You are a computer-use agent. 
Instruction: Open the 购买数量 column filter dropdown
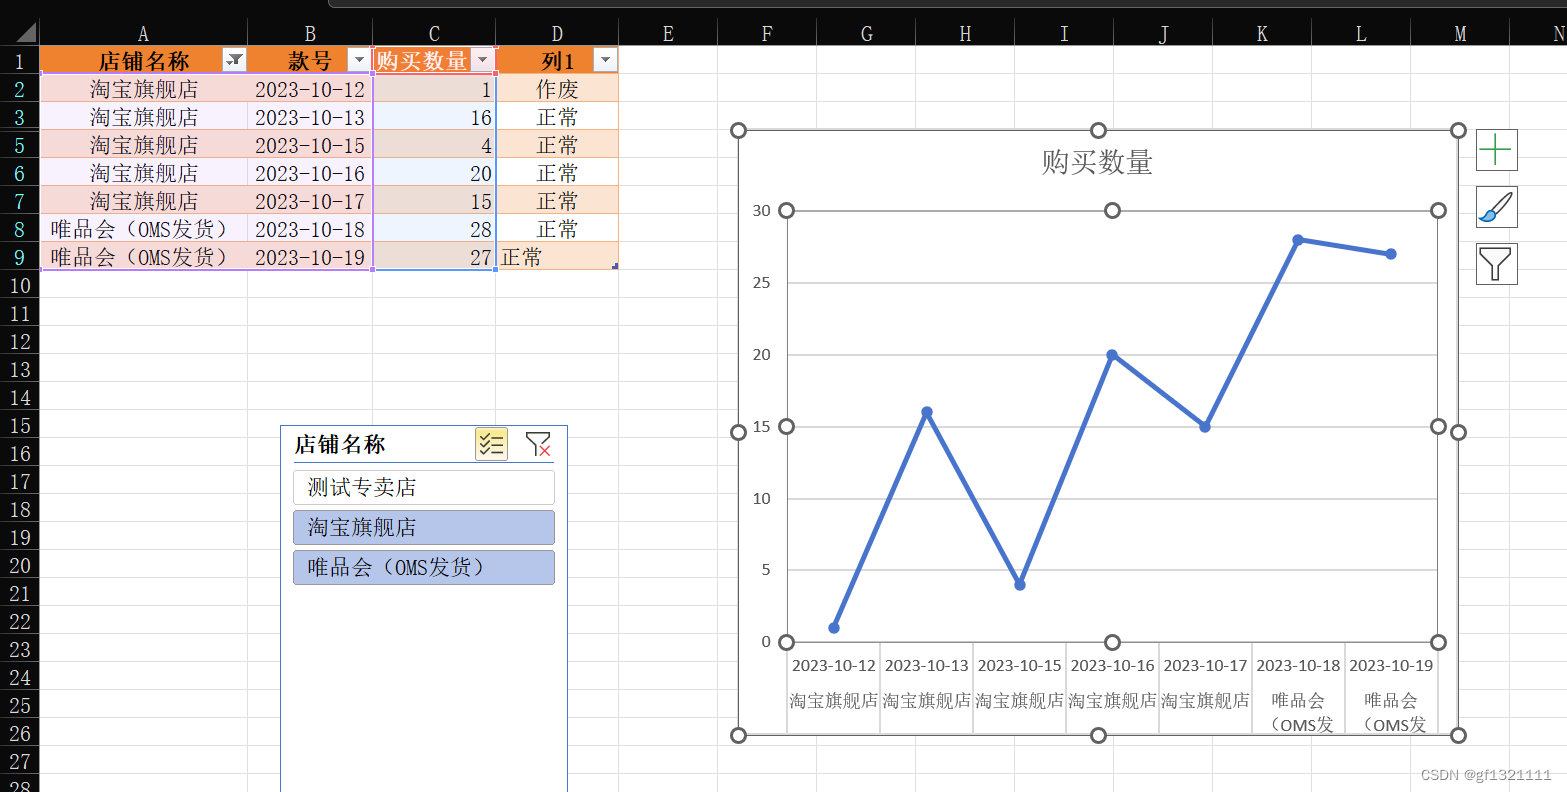click(x=483, y=60)
